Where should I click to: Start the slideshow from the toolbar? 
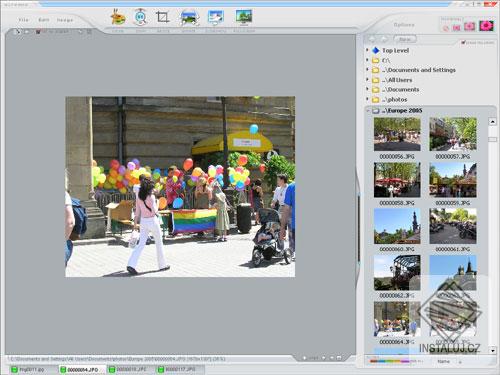216,17
